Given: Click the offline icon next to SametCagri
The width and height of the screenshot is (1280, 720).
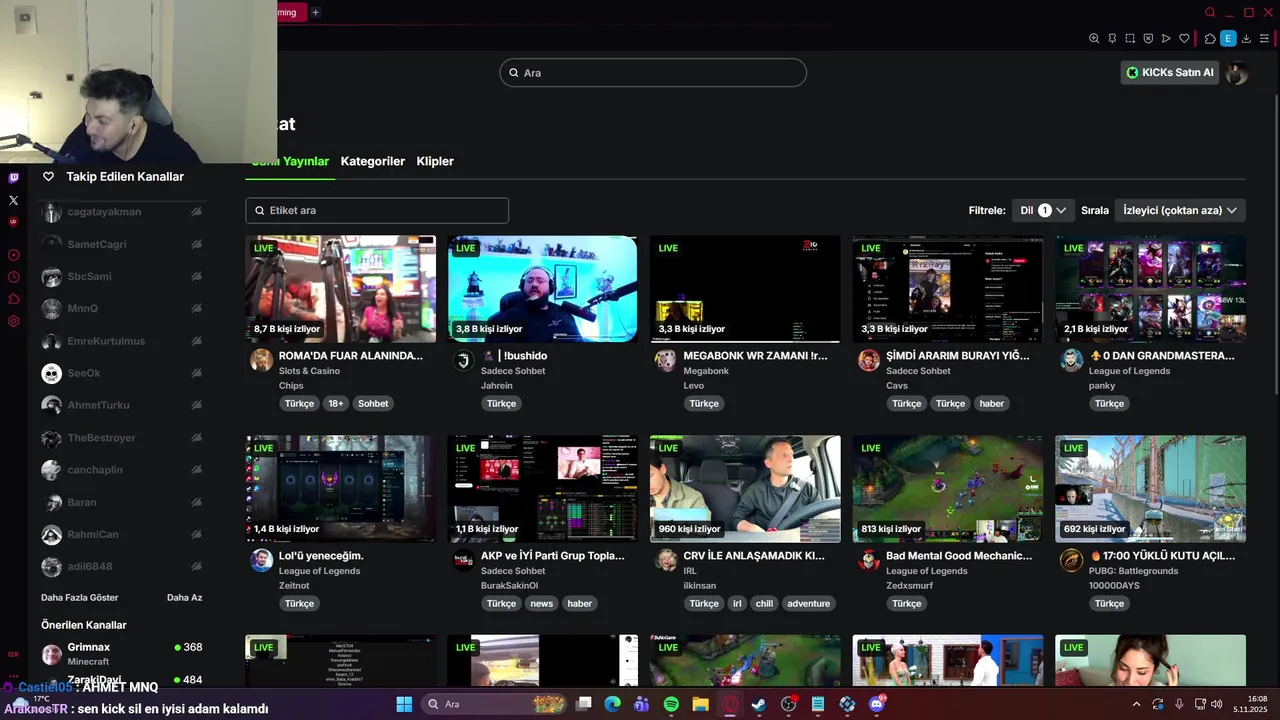Looking at the screenshot, I should coord(197,244).
